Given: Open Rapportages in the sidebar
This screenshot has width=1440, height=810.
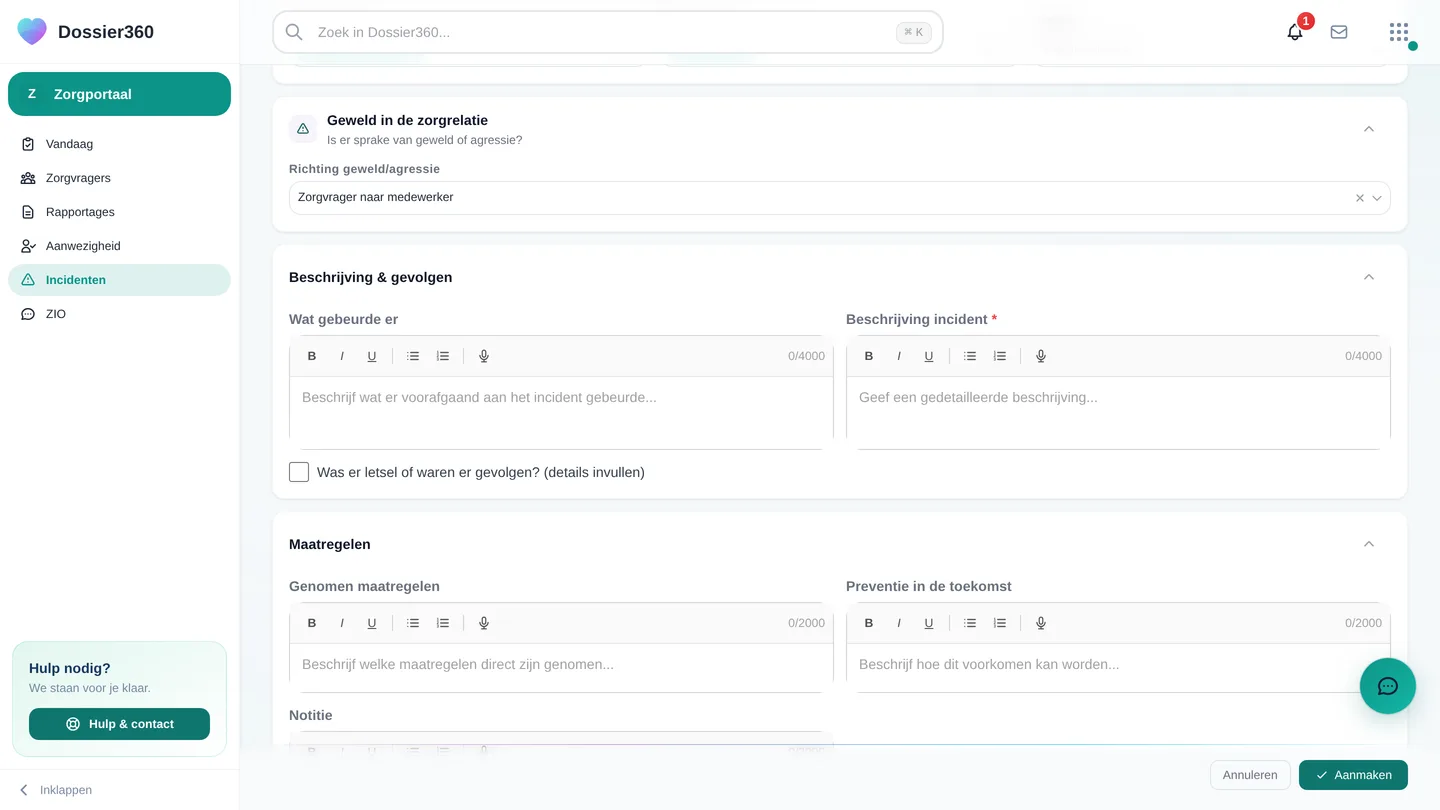Looking at the screenshot, I should pyautogui.click(x=119, y=212).
